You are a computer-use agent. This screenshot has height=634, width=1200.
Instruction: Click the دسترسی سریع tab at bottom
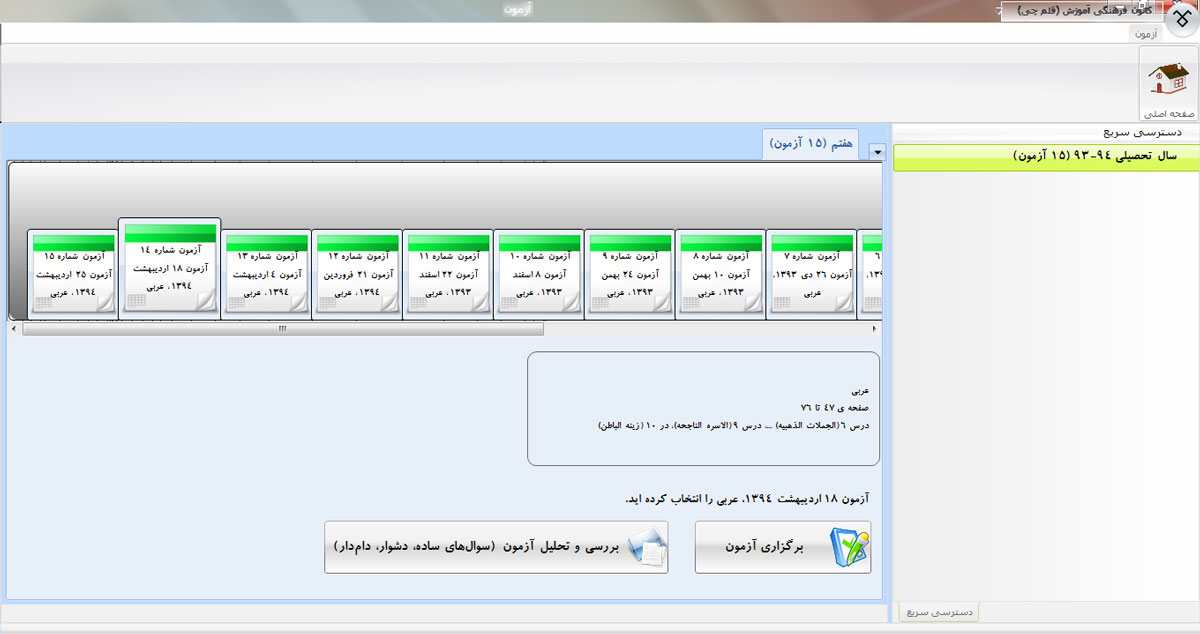(937, 612)
